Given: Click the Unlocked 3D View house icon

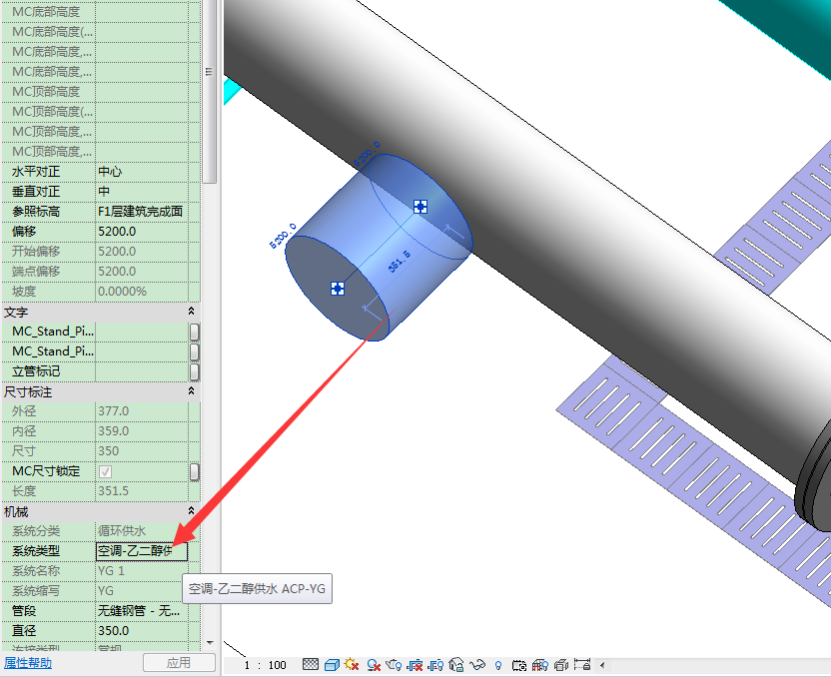Looking at the screenshot, I should (x=456, y=664).
